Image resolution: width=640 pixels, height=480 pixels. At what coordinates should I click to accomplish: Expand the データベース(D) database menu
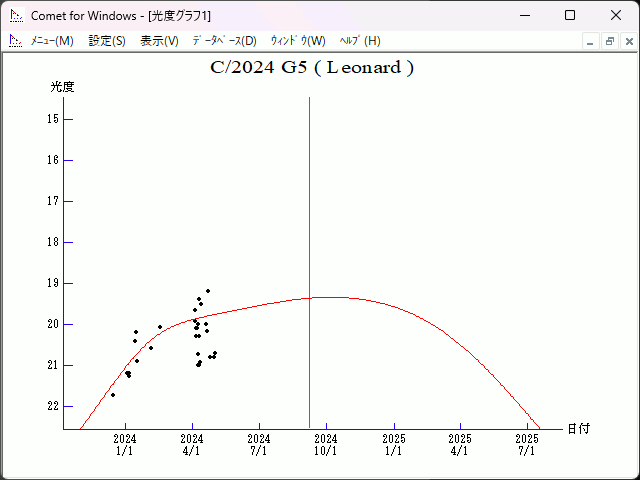224,41
